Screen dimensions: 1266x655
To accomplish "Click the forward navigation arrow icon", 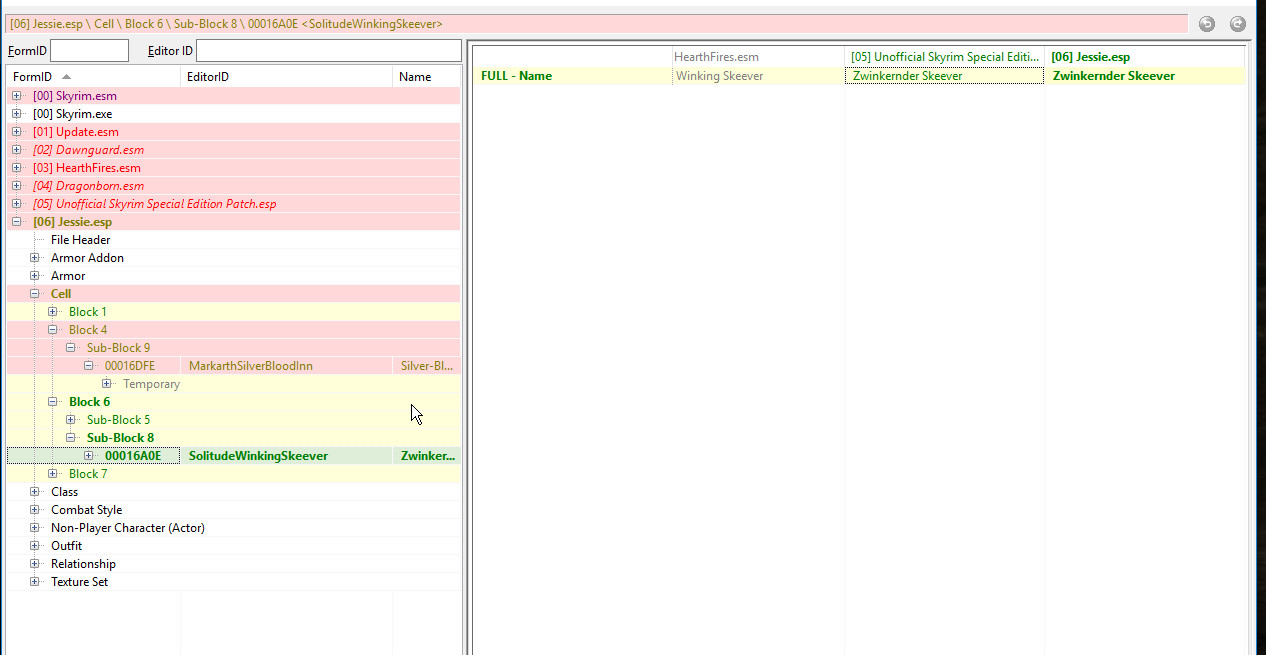I will click(x=1238, y=24).
